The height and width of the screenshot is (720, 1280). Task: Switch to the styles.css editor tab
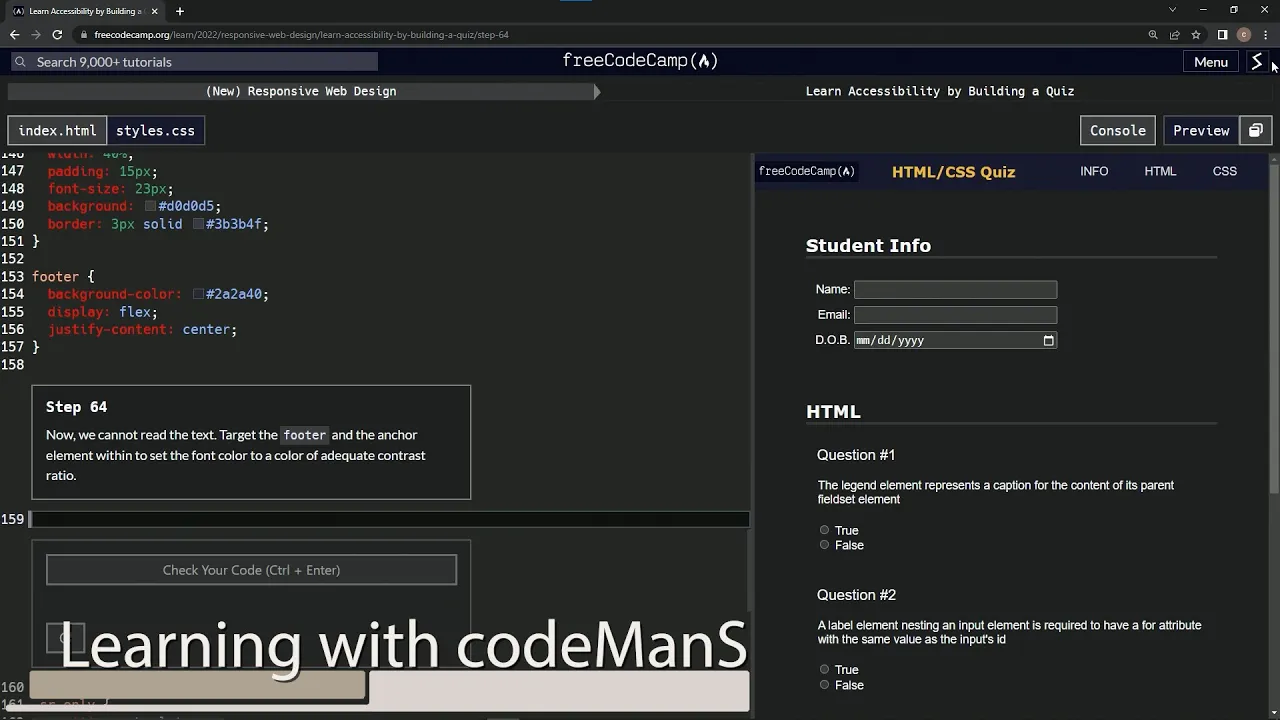pos(155,131)
